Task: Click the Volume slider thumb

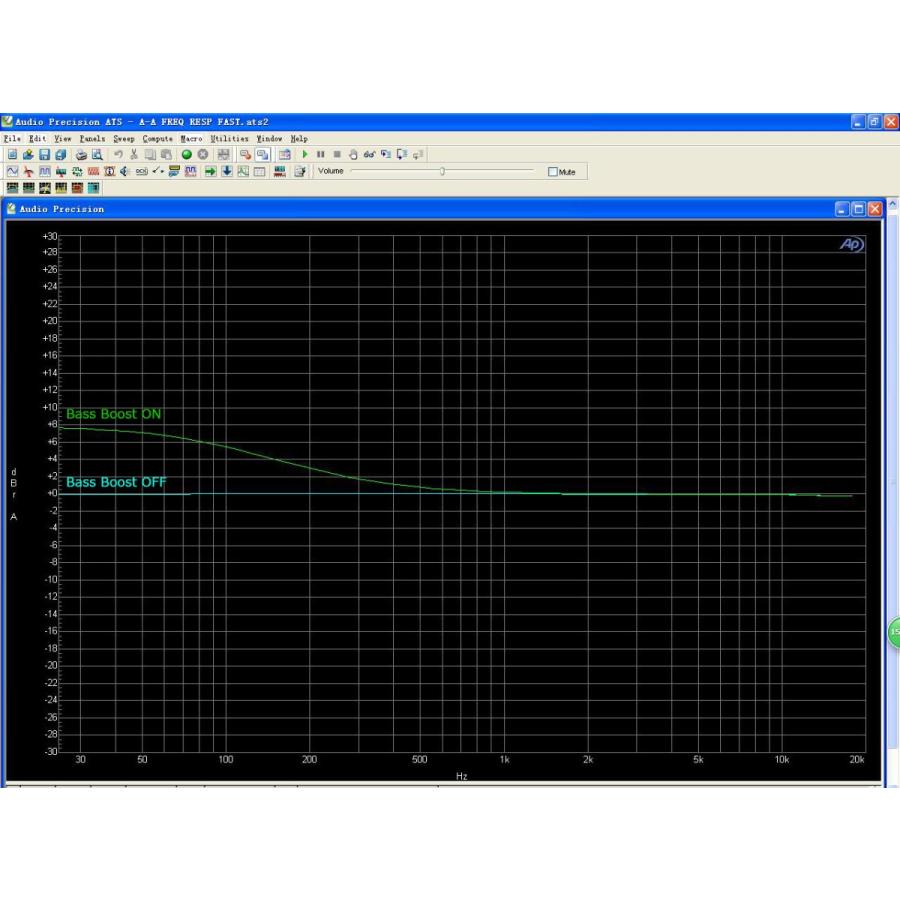Action: click(x=443, y=171)
